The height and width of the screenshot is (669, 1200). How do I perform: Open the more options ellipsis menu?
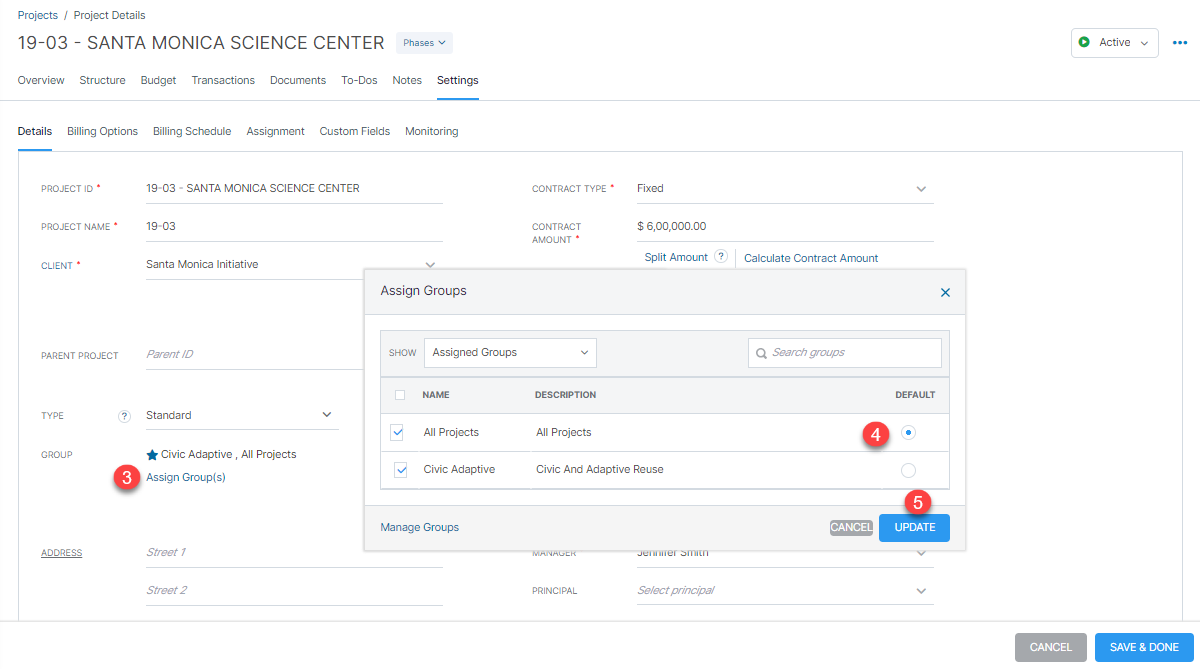(1180, 43)
